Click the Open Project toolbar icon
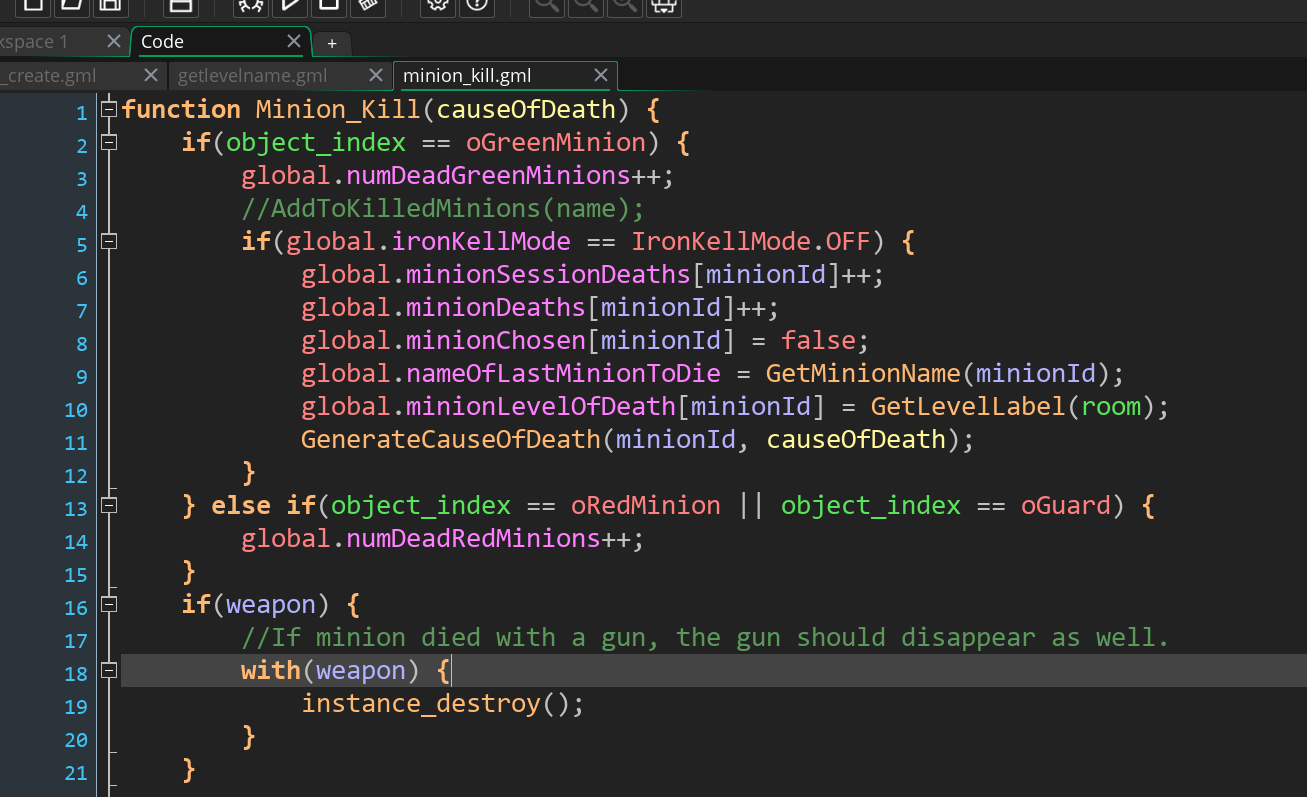Viewport: 1307px width, 797px height. click(71, 4)
